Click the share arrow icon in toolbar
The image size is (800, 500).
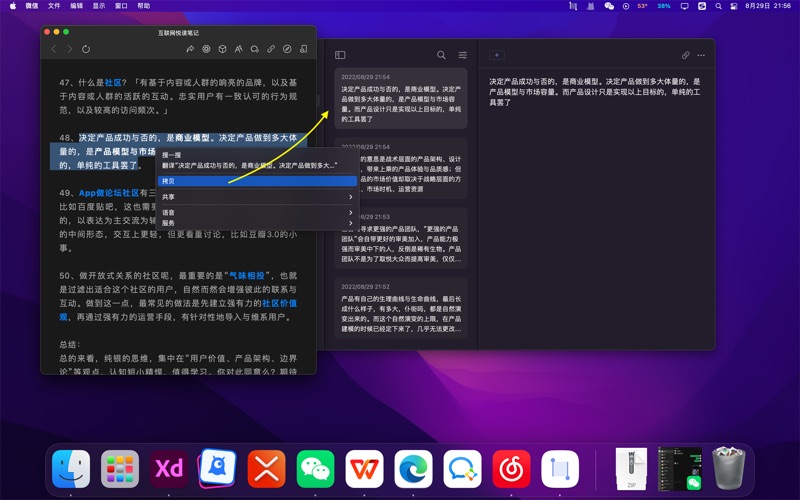(x=190, y=49)
